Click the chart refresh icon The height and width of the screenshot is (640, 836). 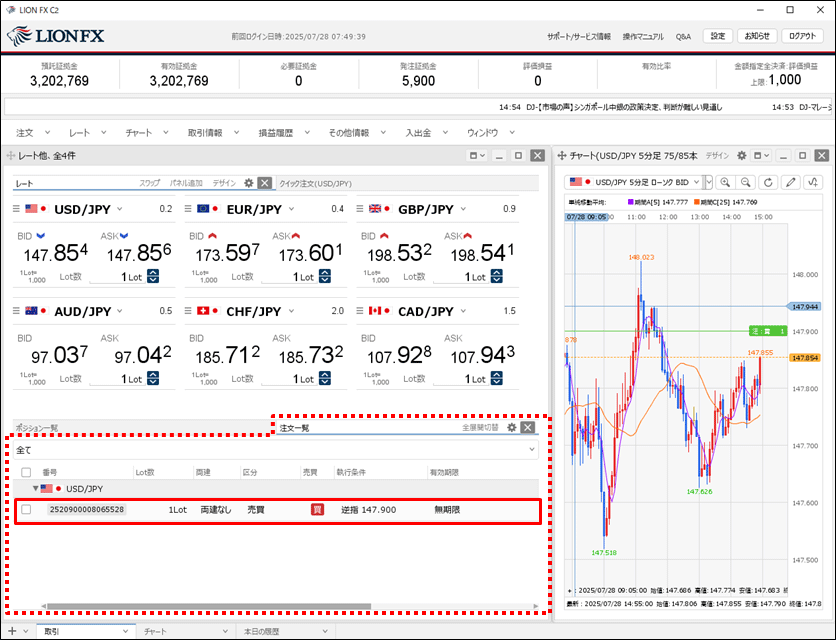(x=768, y=182)
